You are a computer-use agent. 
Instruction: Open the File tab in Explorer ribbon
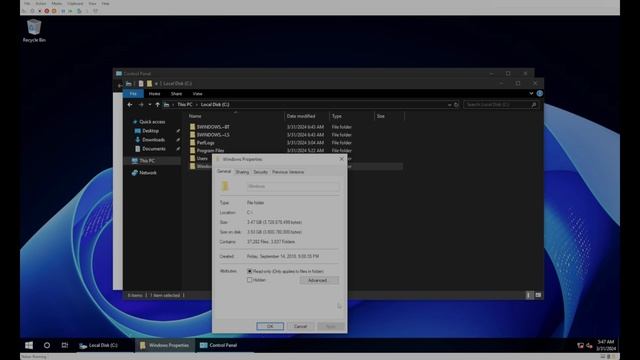coord(133,94)
